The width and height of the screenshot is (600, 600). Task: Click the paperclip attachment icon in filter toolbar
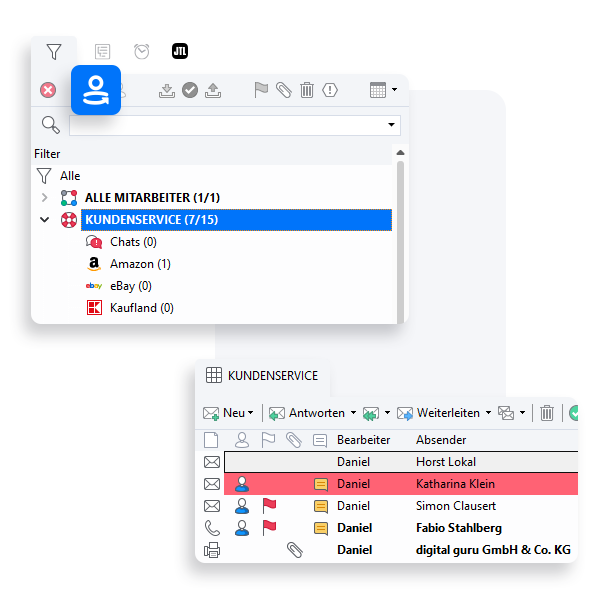[284, 90]
